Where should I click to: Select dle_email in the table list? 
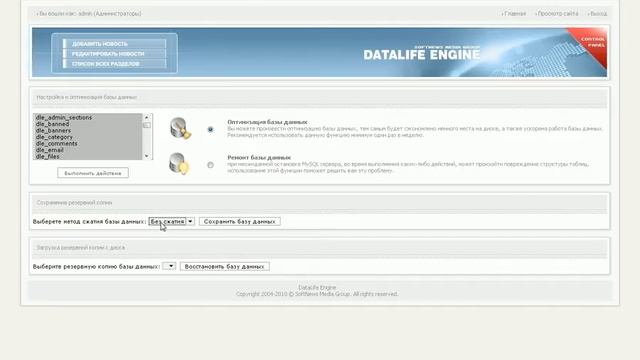(x=88, y=150)
